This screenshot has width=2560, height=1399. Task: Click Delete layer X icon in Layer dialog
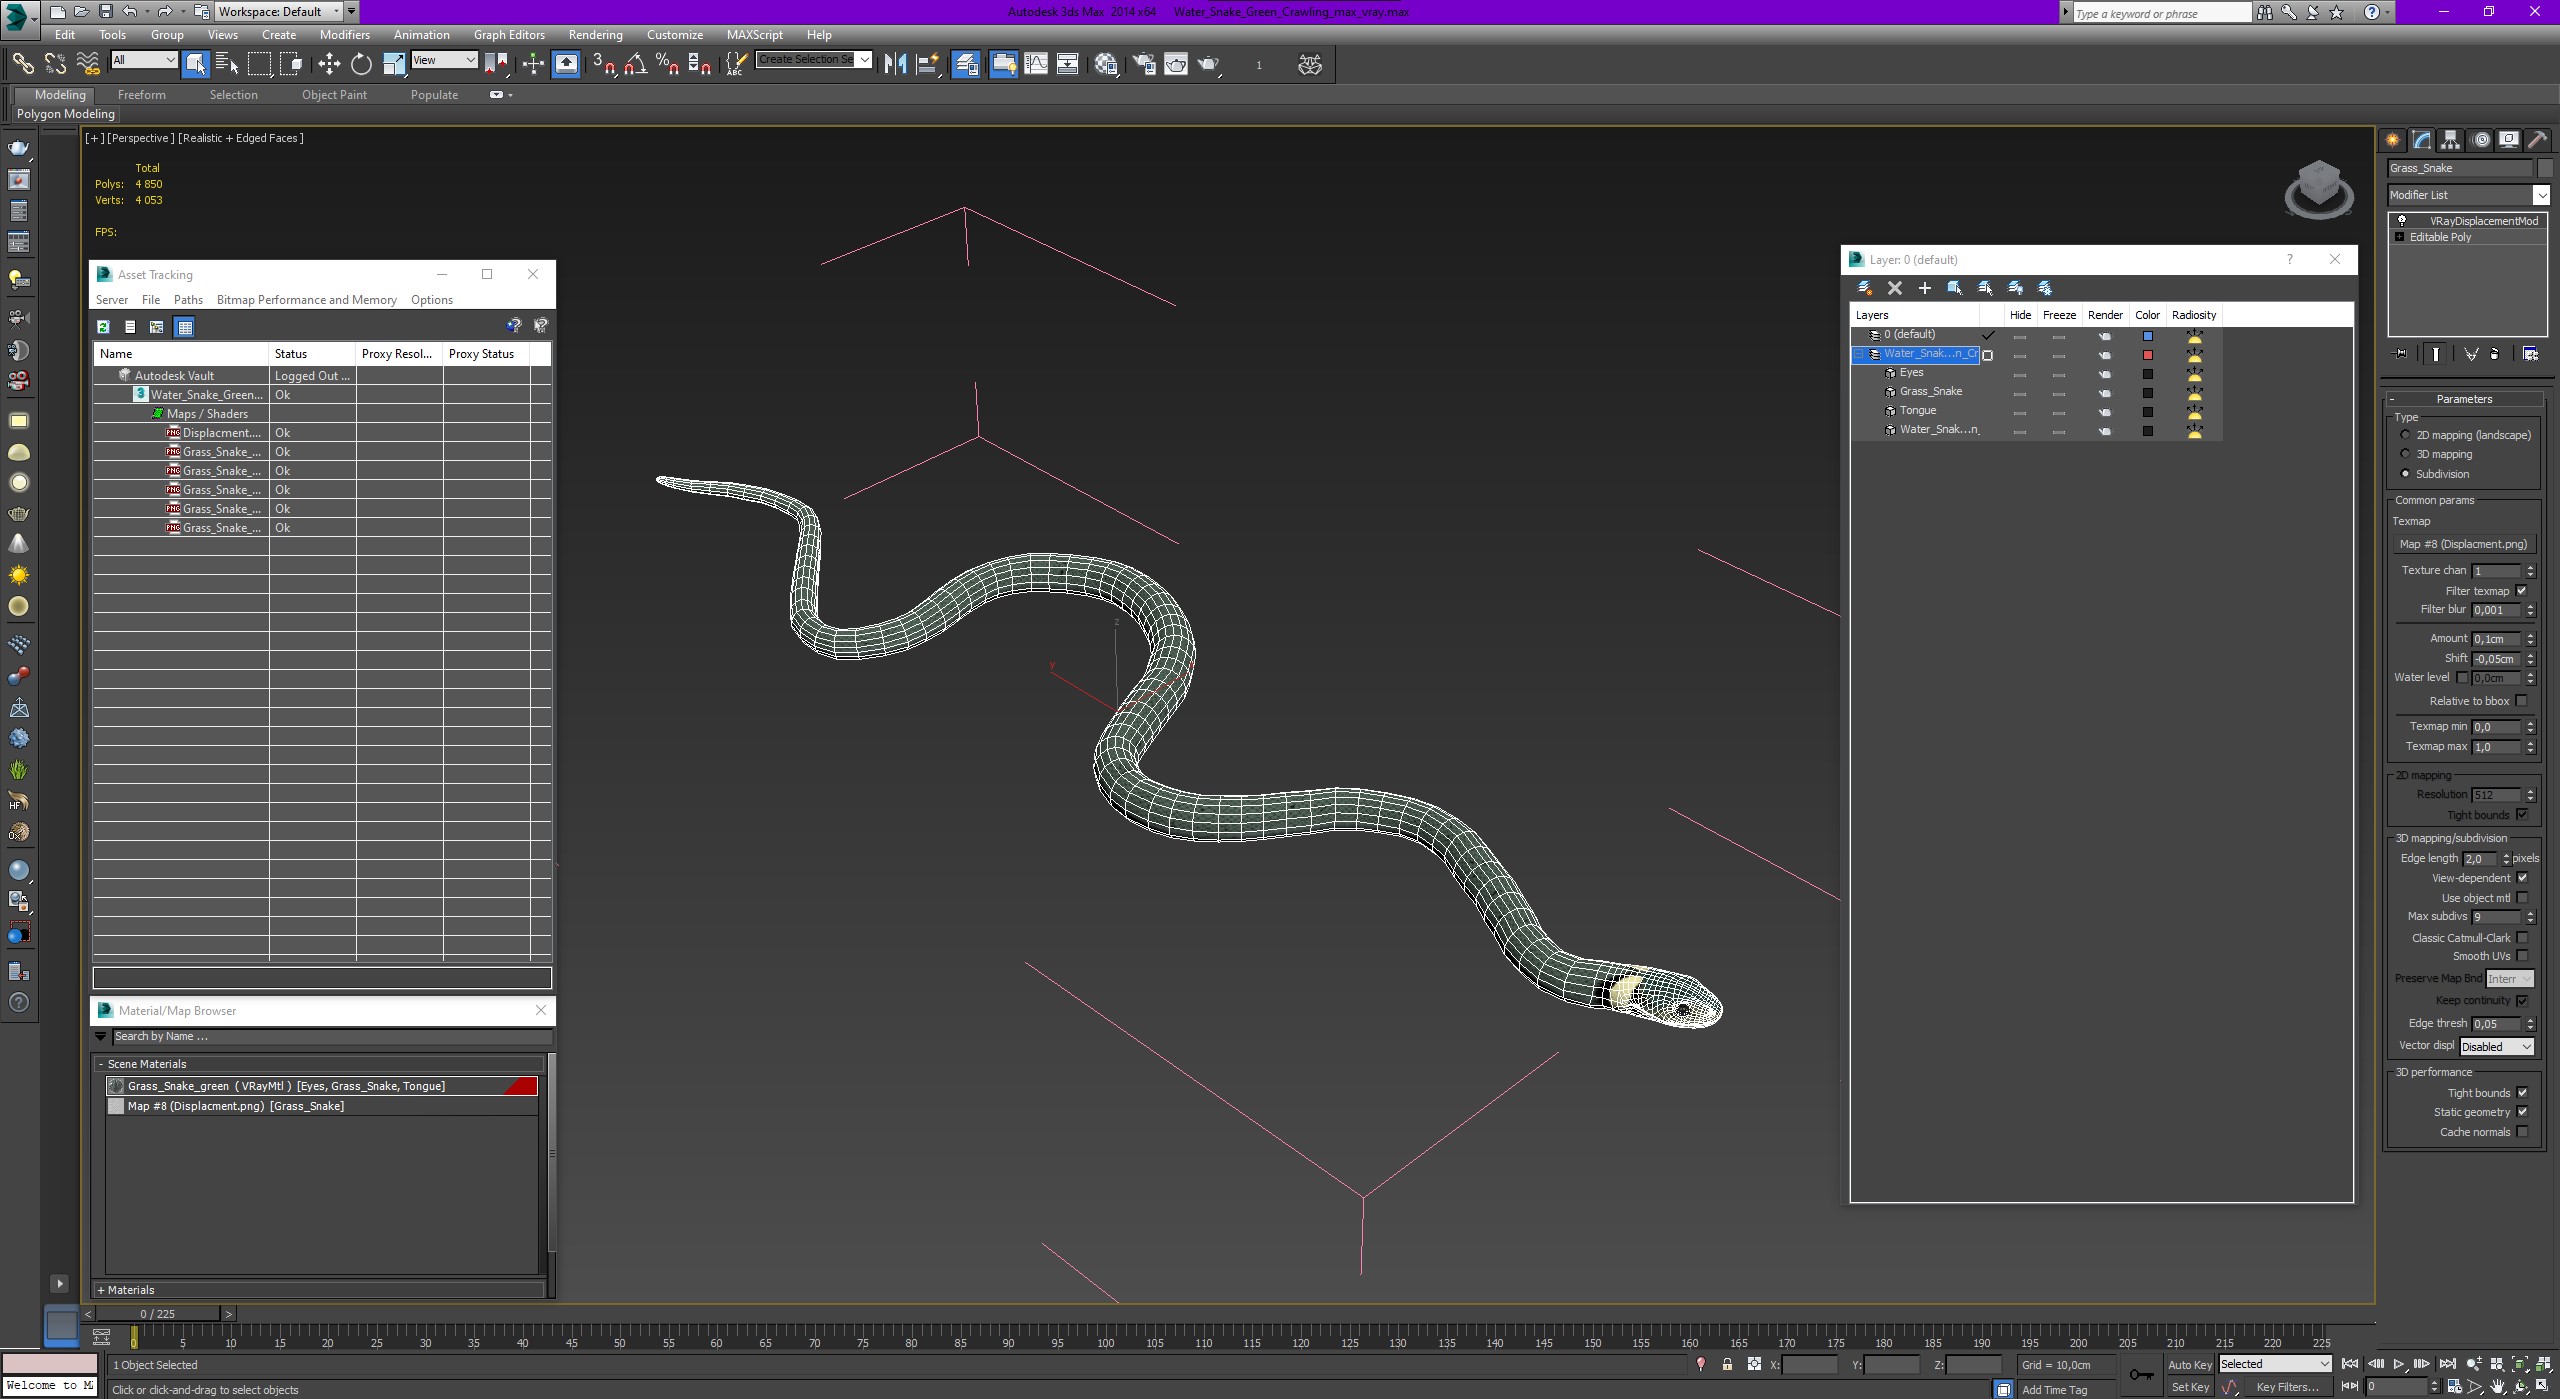click(x=1894, y=288)
